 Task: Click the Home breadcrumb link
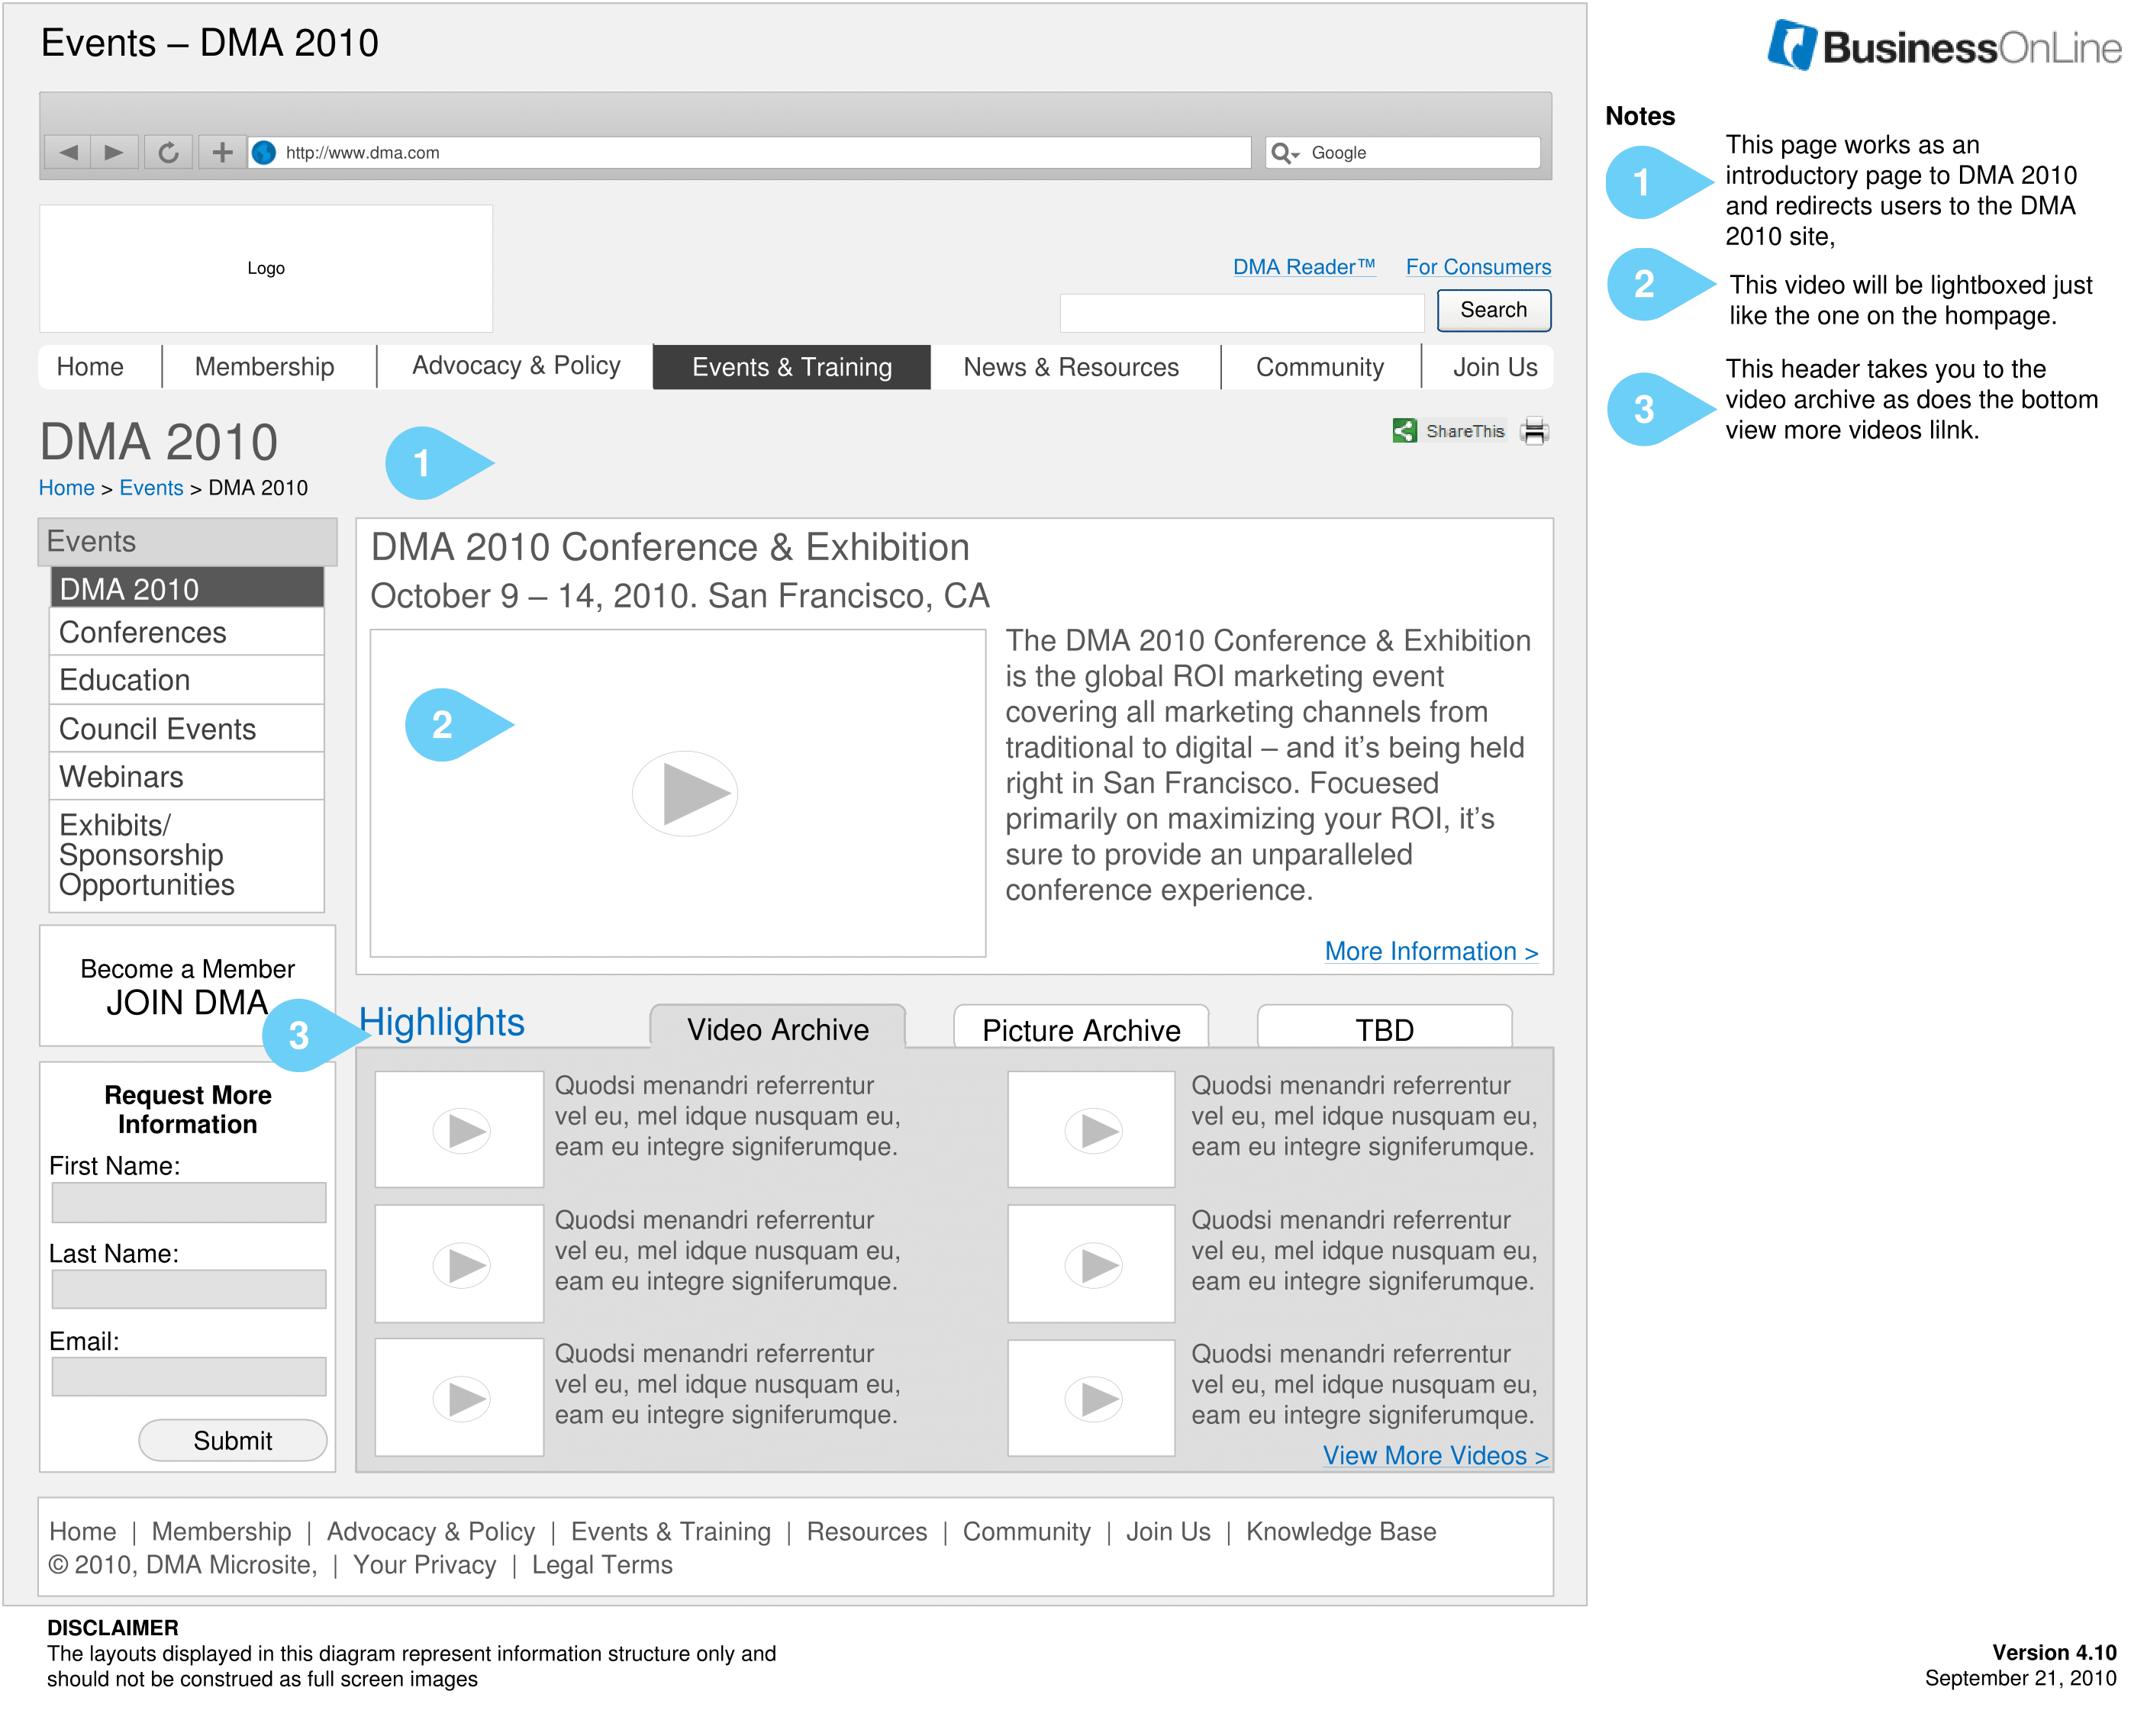(67, 487)
